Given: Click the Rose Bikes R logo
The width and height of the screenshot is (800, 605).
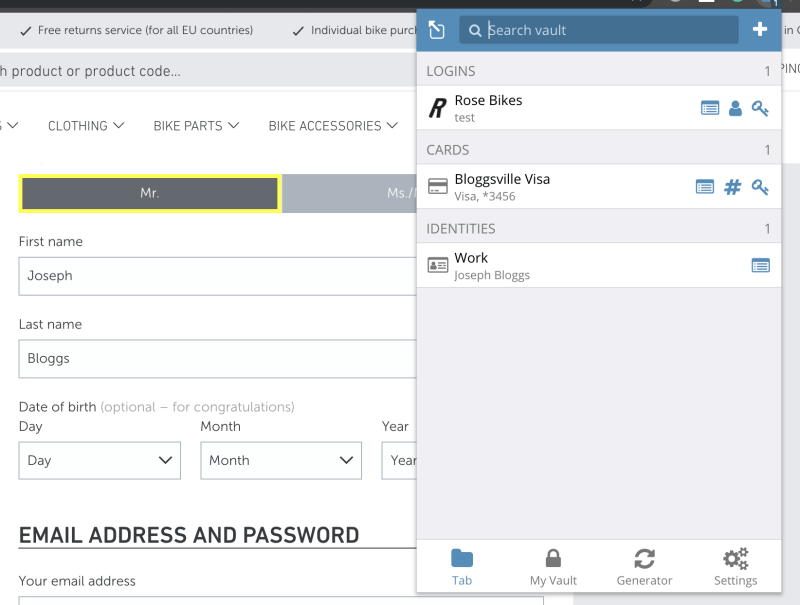Looking at the screenshot, I should [437, 108].
